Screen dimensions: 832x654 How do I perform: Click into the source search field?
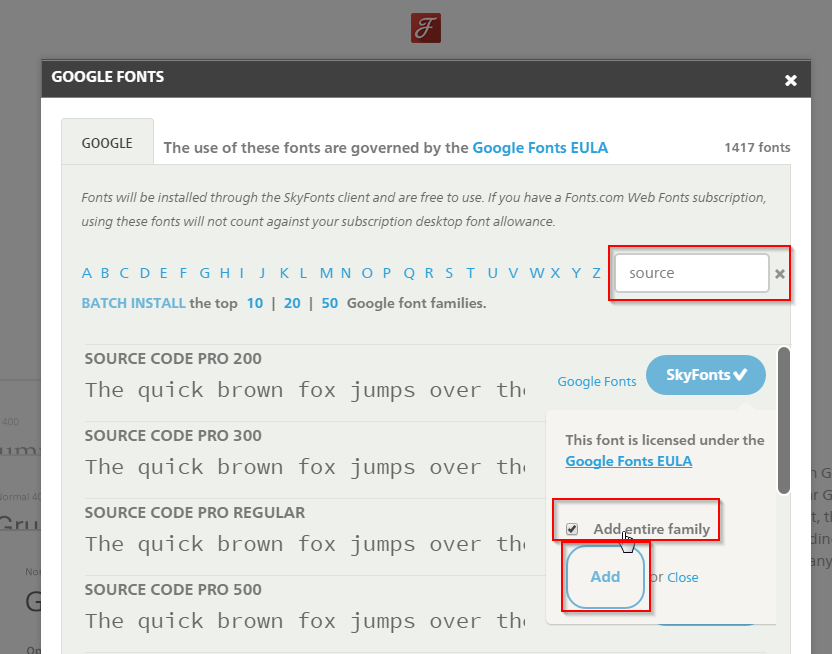click(690, 273)
